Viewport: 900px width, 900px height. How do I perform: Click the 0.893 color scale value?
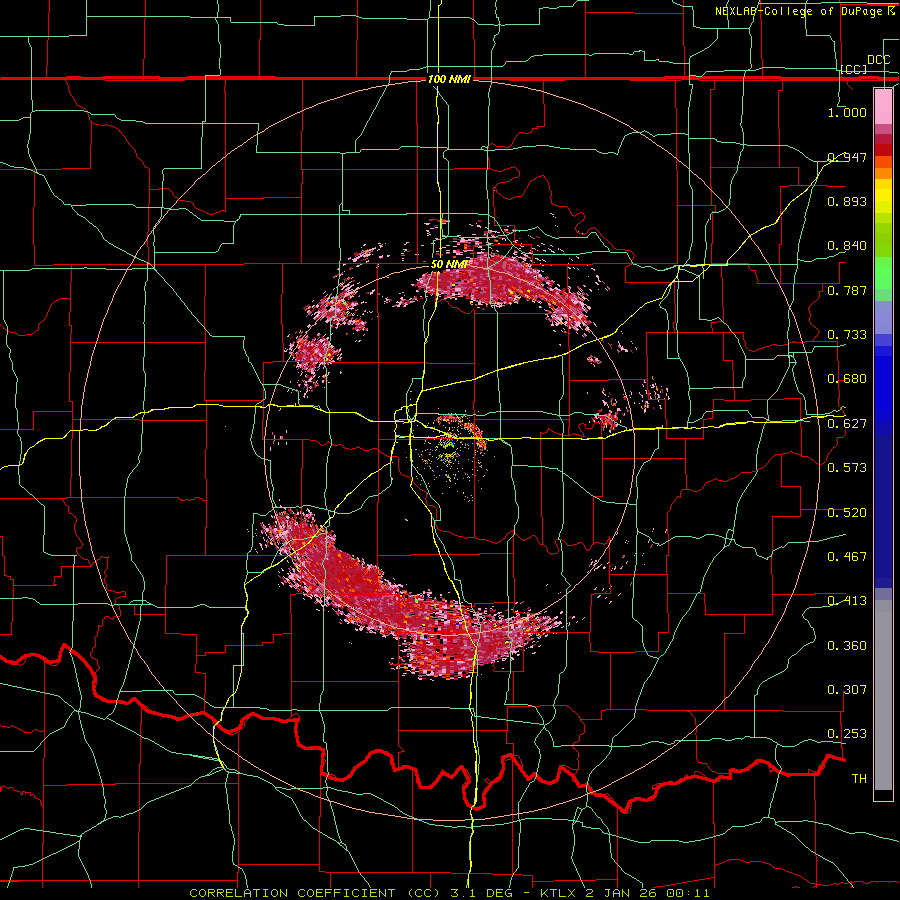point(847,201)
